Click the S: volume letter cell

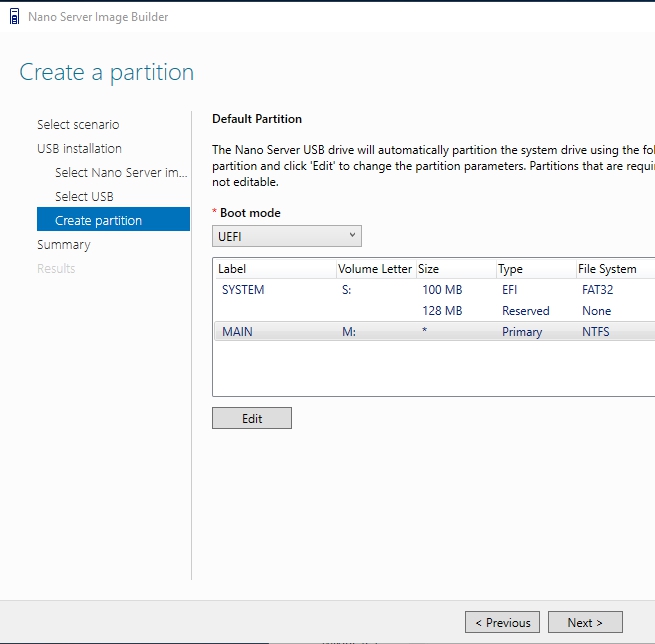[346, 289]
